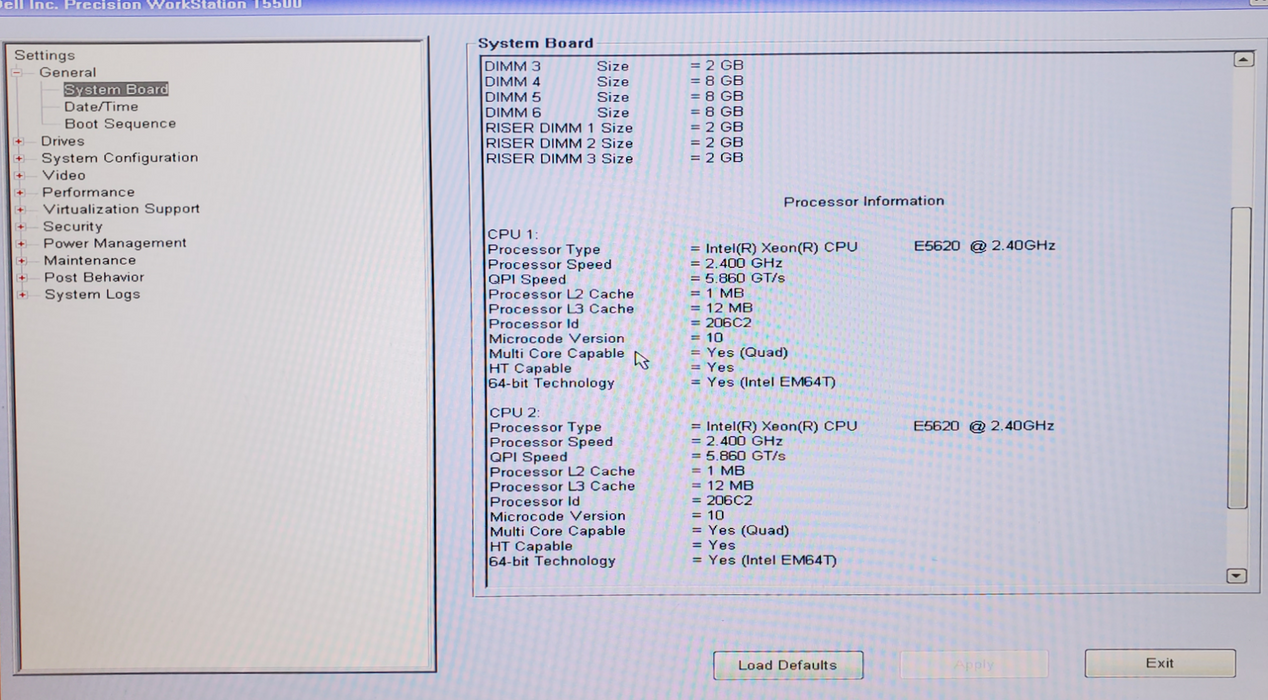Select the Virtualization Support label
This screenshot has height=700, width=1268.
coord(122,209)
